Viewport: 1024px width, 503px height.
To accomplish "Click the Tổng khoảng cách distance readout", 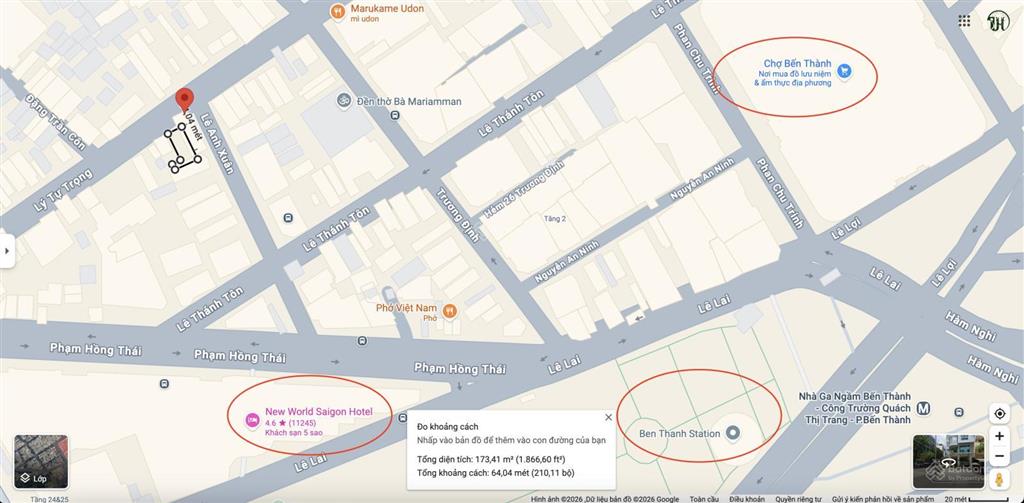I will (x=496, y=473).
